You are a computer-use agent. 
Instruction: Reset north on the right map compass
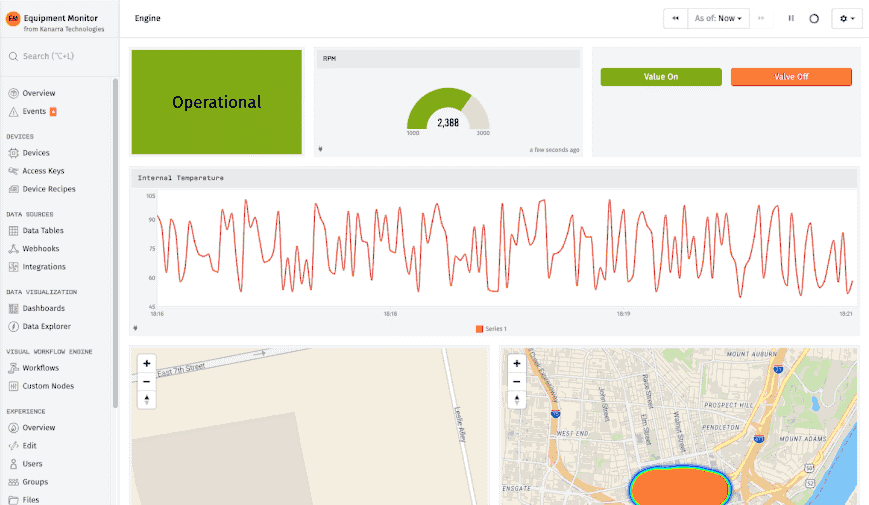coord(517,400)
